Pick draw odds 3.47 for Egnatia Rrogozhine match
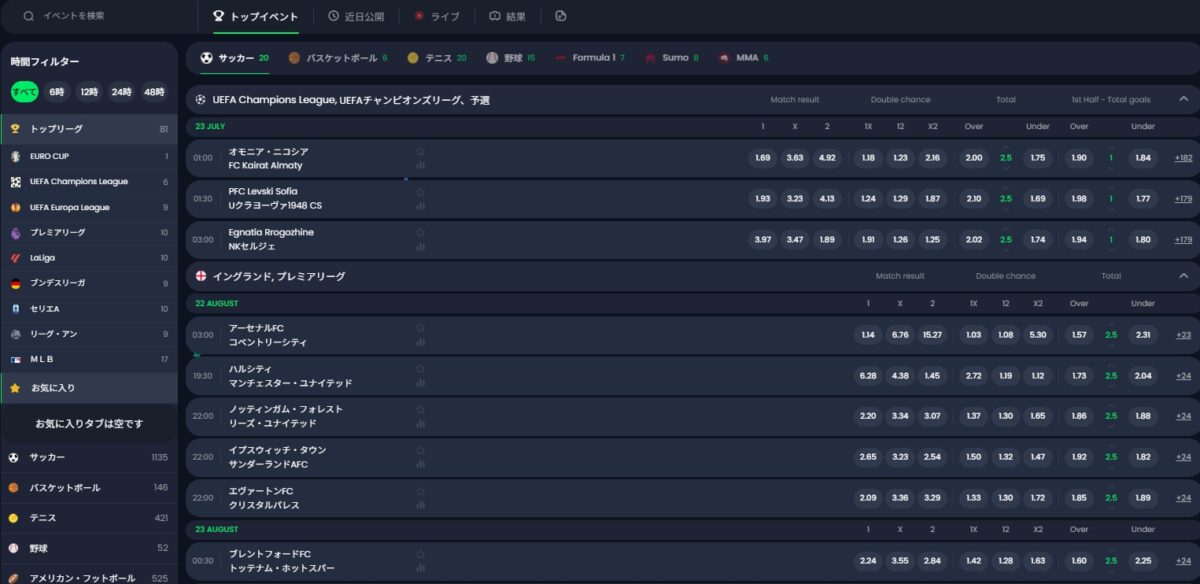The height and width of the screenshot is (584, 1200). (x=795, y=239)
